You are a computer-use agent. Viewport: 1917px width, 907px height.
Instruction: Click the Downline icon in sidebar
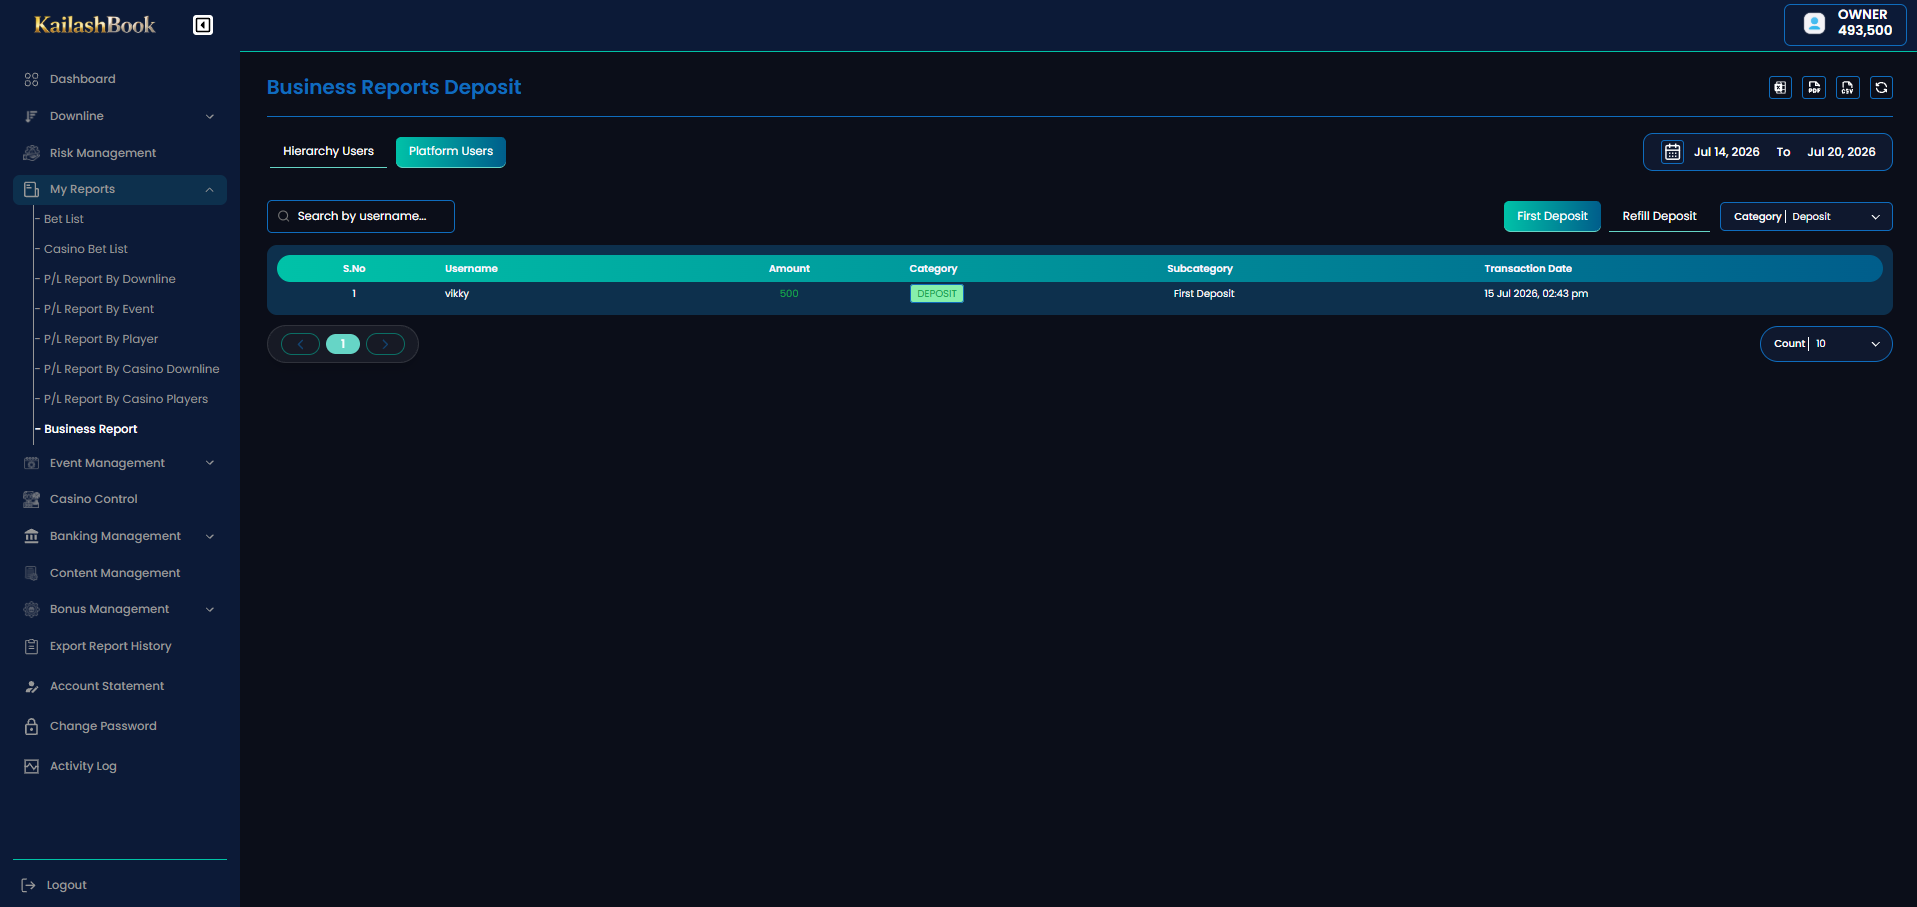(31, 116)
